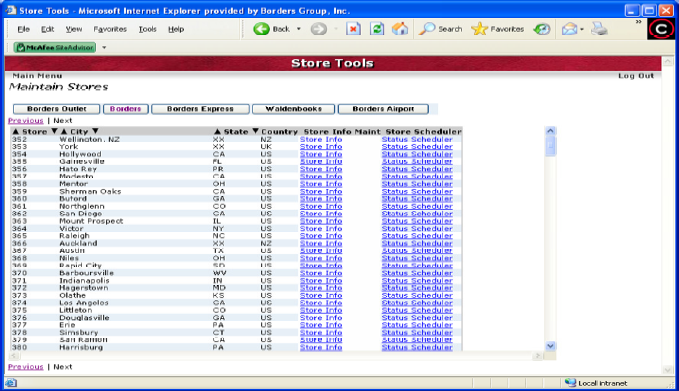Screen dimensions: 679x391
Task: Open Status Scheduler for Erie
Action: 417,325
